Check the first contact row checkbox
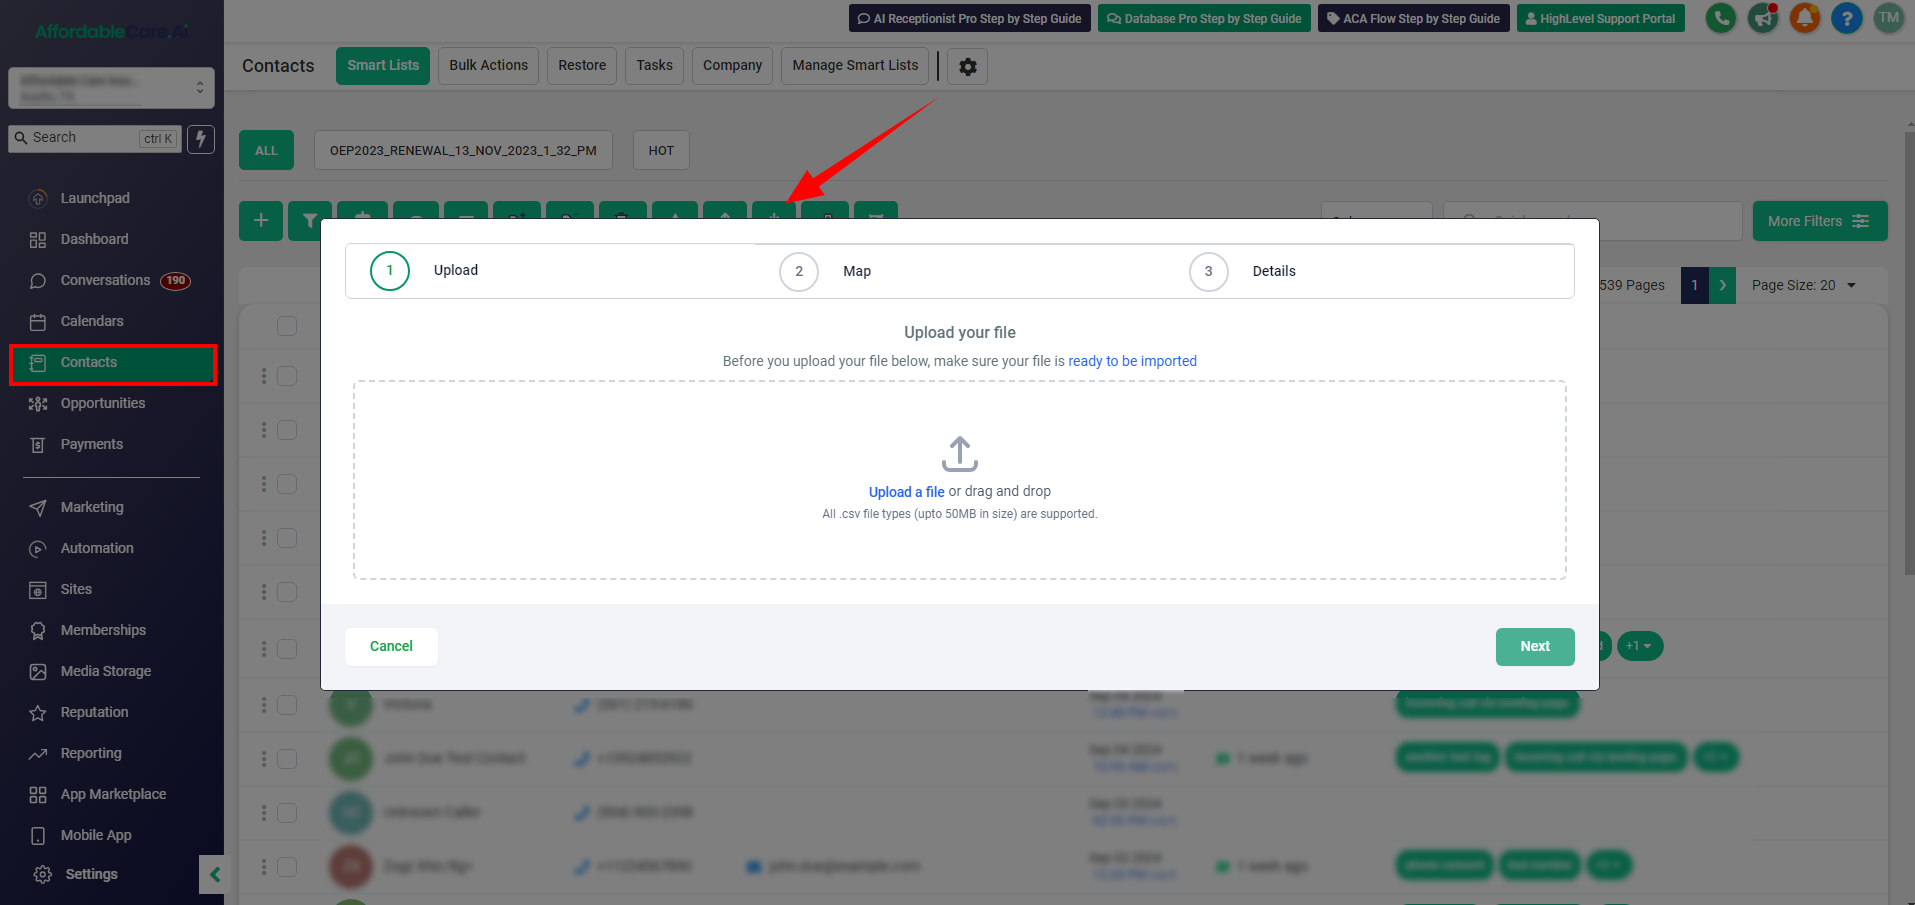The image size is (1915, 905). pos(287,376)
